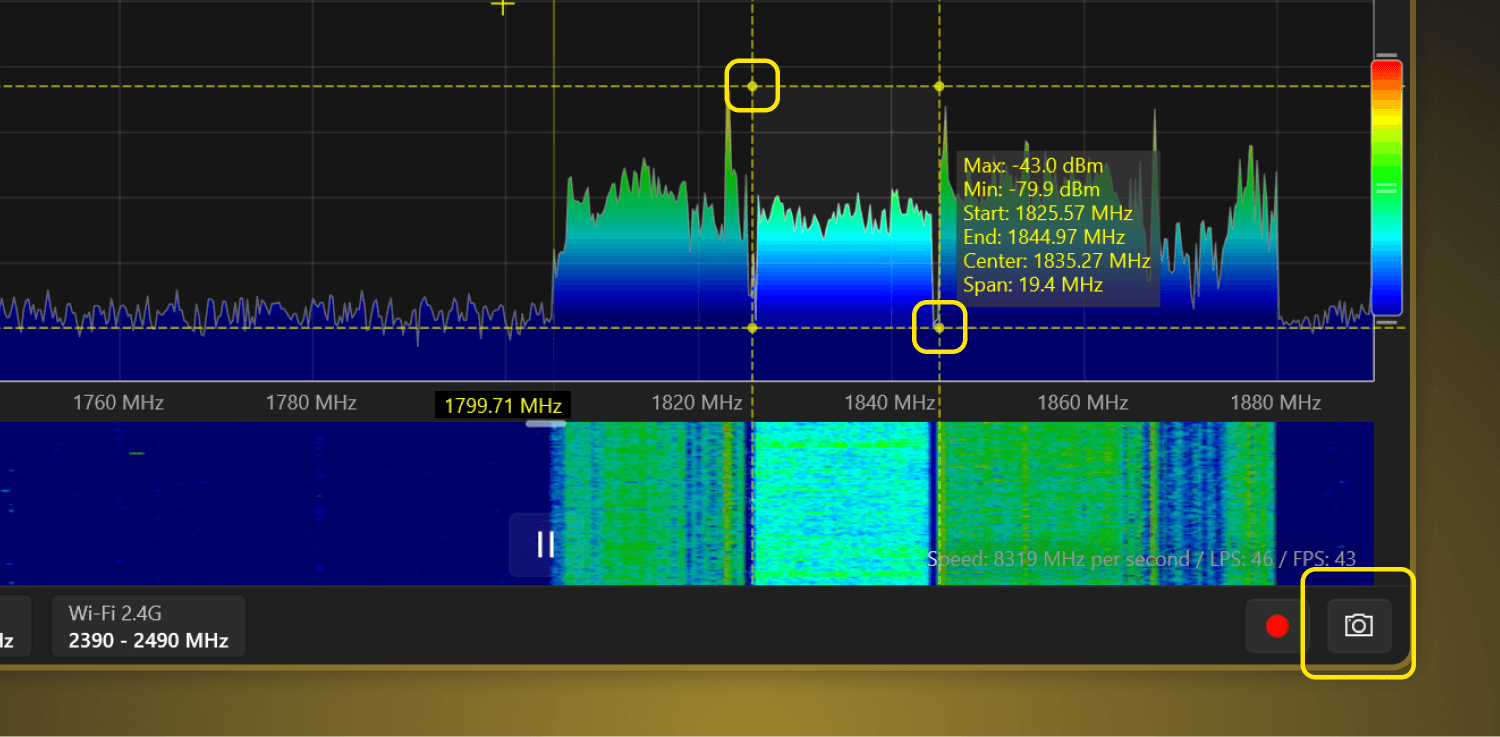Viewport: 1500px width, 737px height.
Task: Click the red zone of the color gradient bar
Action: click(1386, 70)
